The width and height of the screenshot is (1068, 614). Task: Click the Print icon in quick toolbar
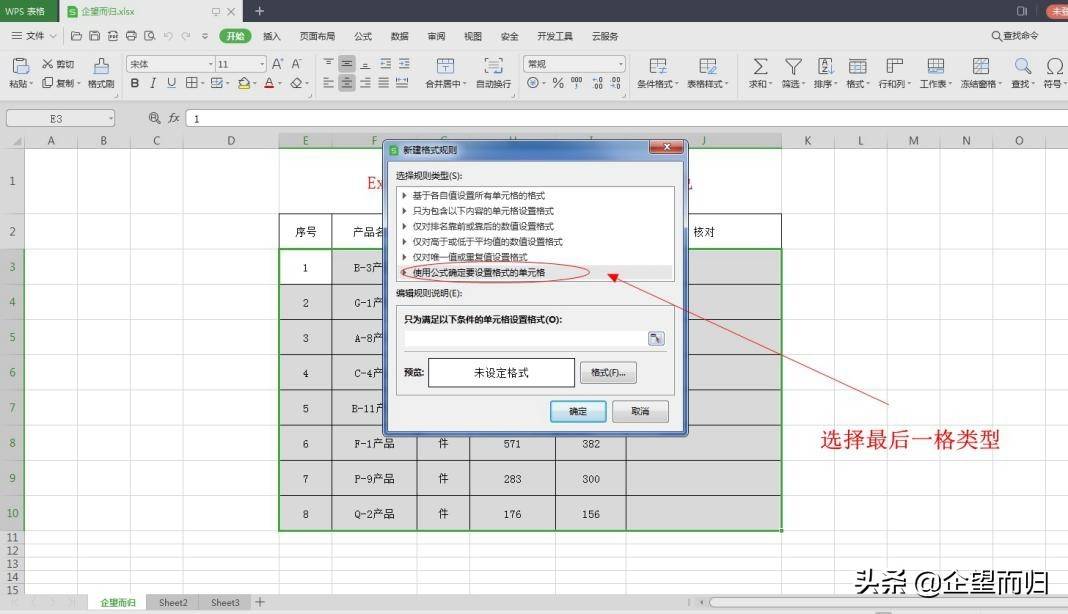(x=131, y=36)
